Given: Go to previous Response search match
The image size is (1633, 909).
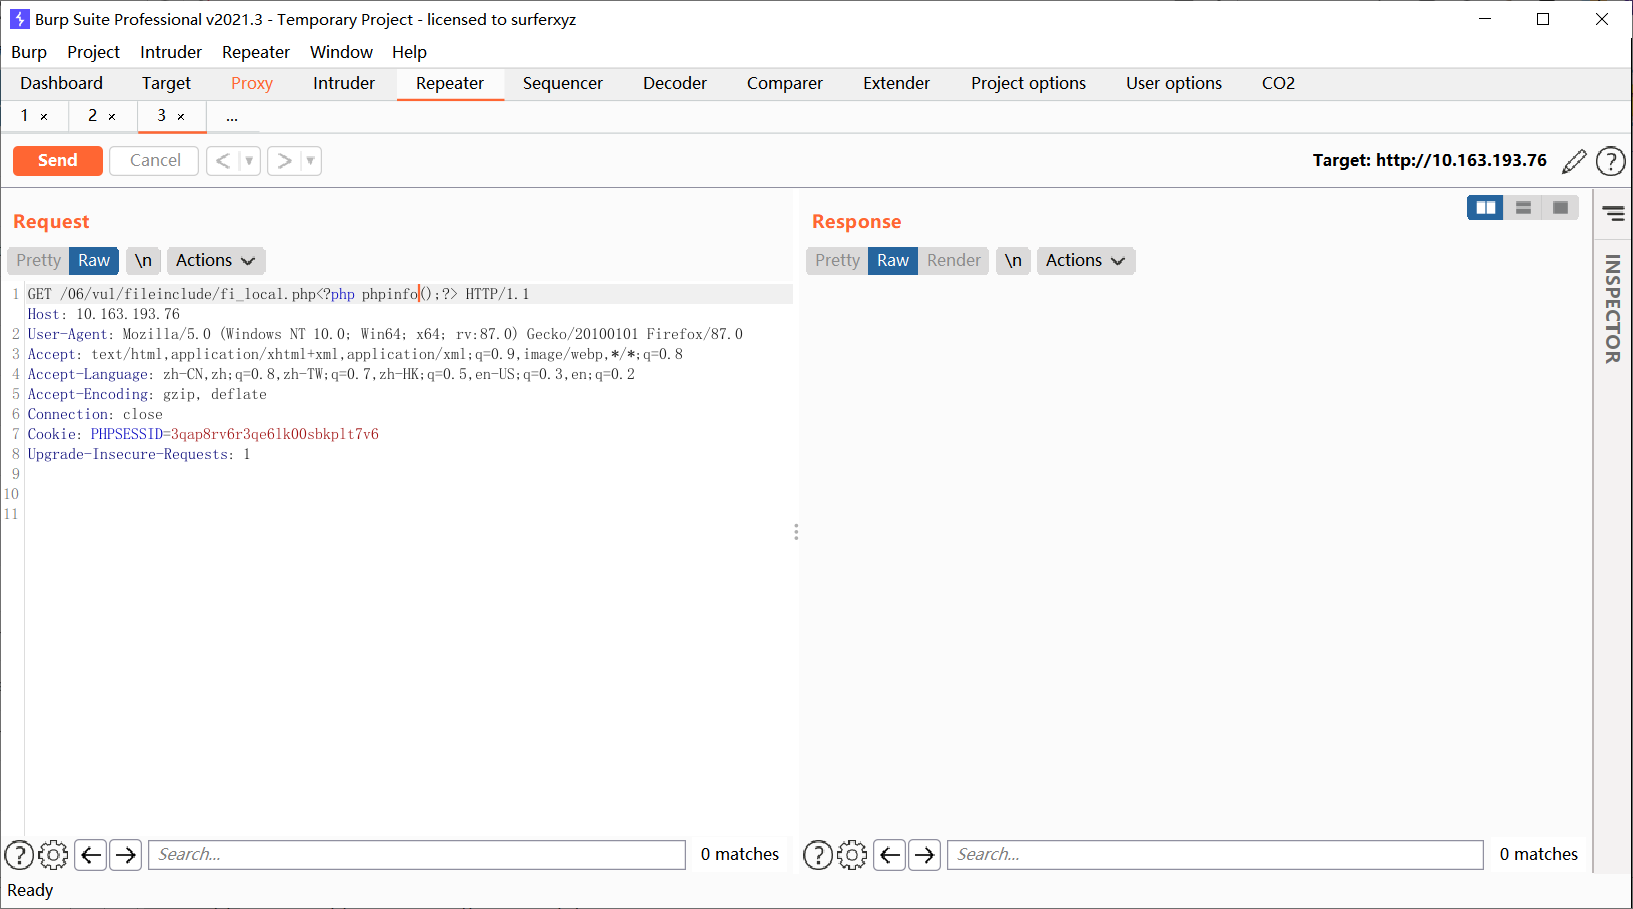Looking at the screenshot, I should click(890, 855).
